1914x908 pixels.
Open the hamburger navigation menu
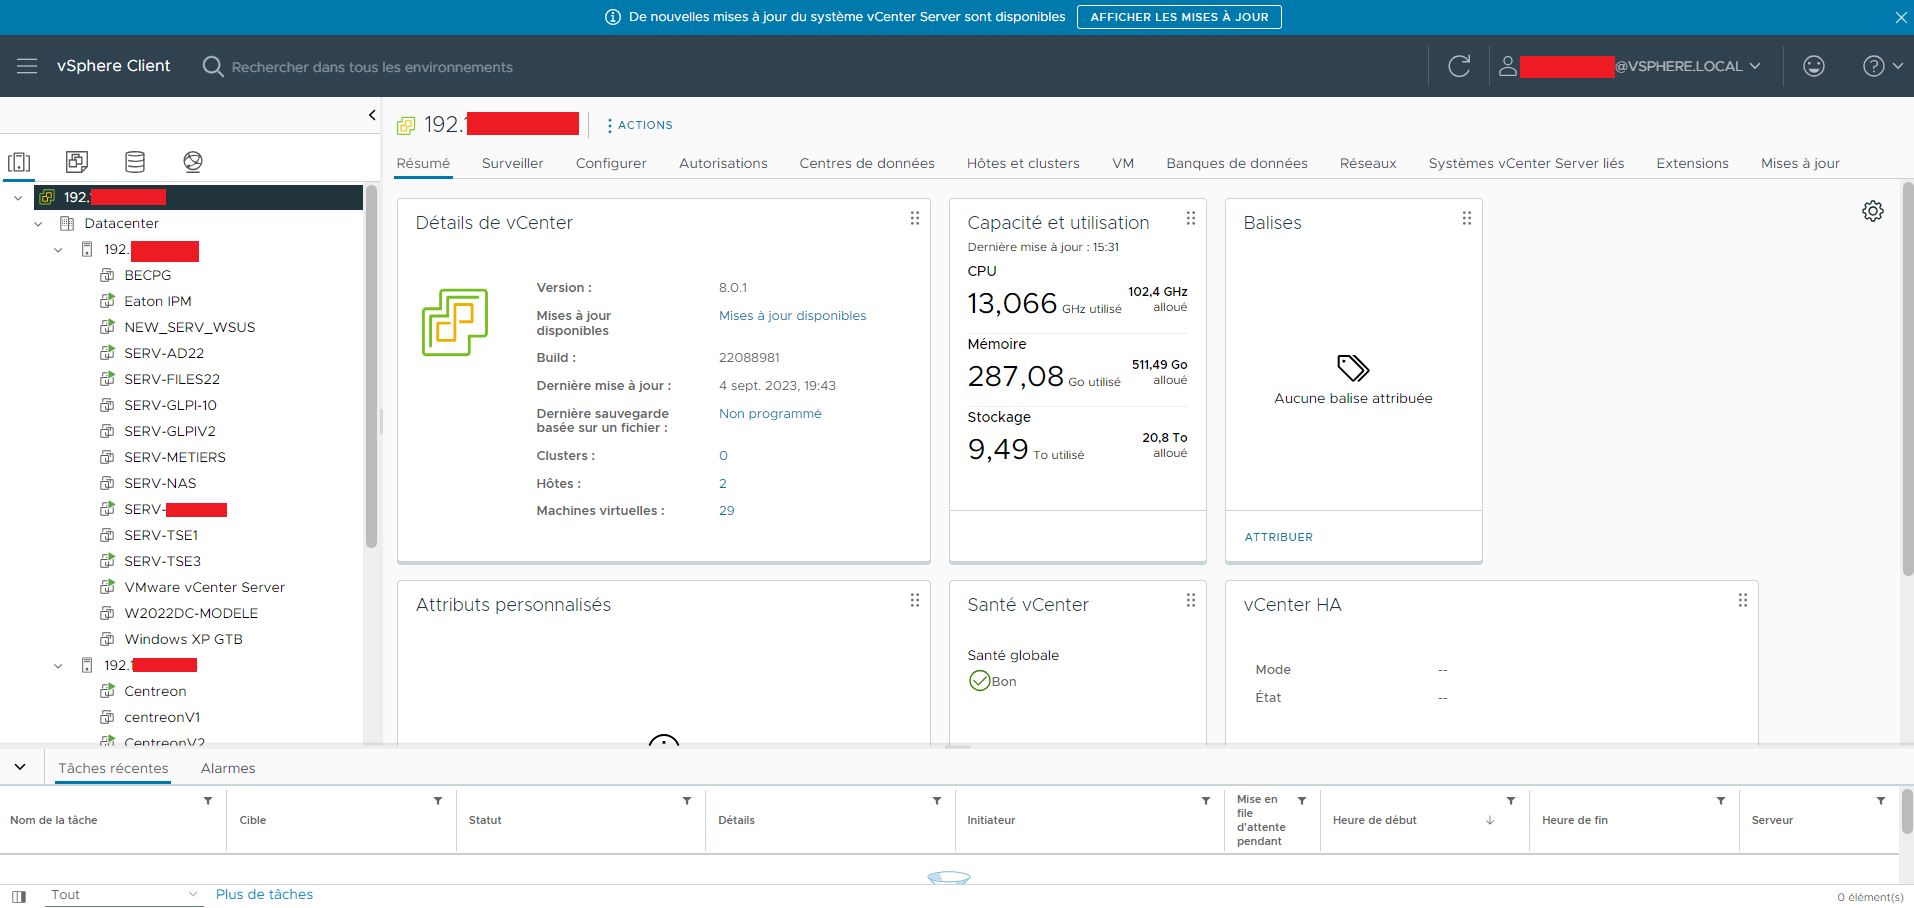click(x=27, y=66)
